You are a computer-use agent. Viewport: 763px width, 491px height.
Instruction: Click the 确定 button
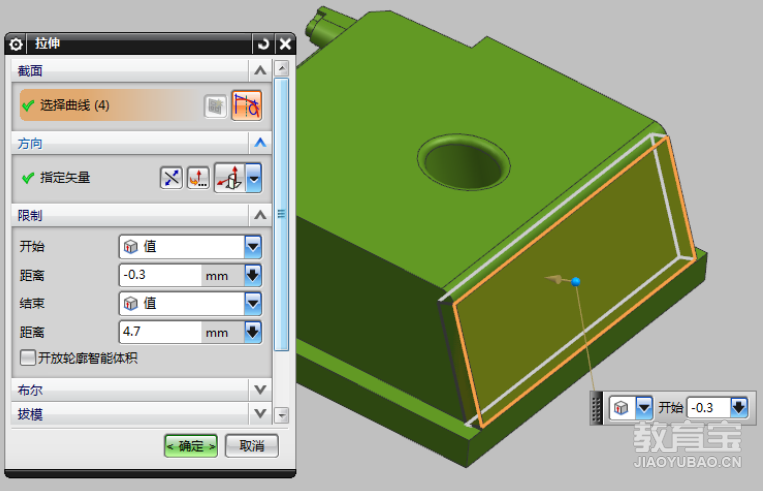tap(191, 446)
